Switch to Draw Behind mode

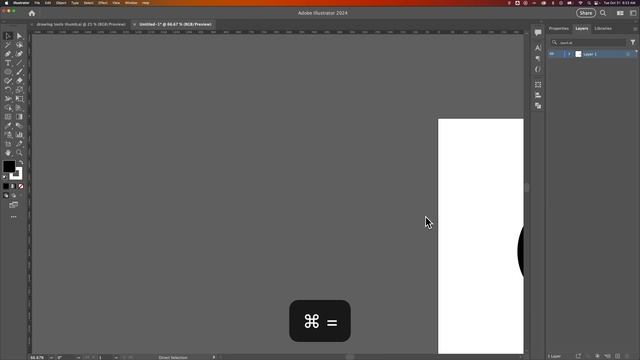click(x=13, y=196)
